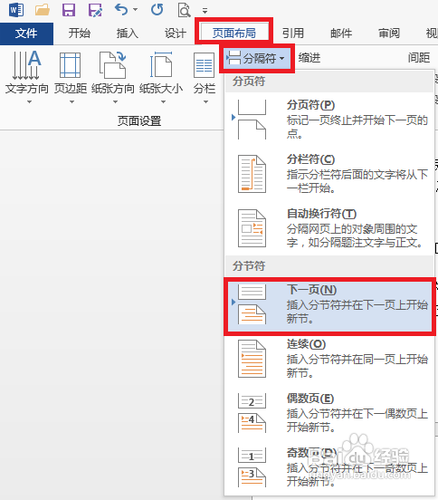Viewport: 438px width, 500px height.
Task: Undo the last action
Action: point(121,9)
